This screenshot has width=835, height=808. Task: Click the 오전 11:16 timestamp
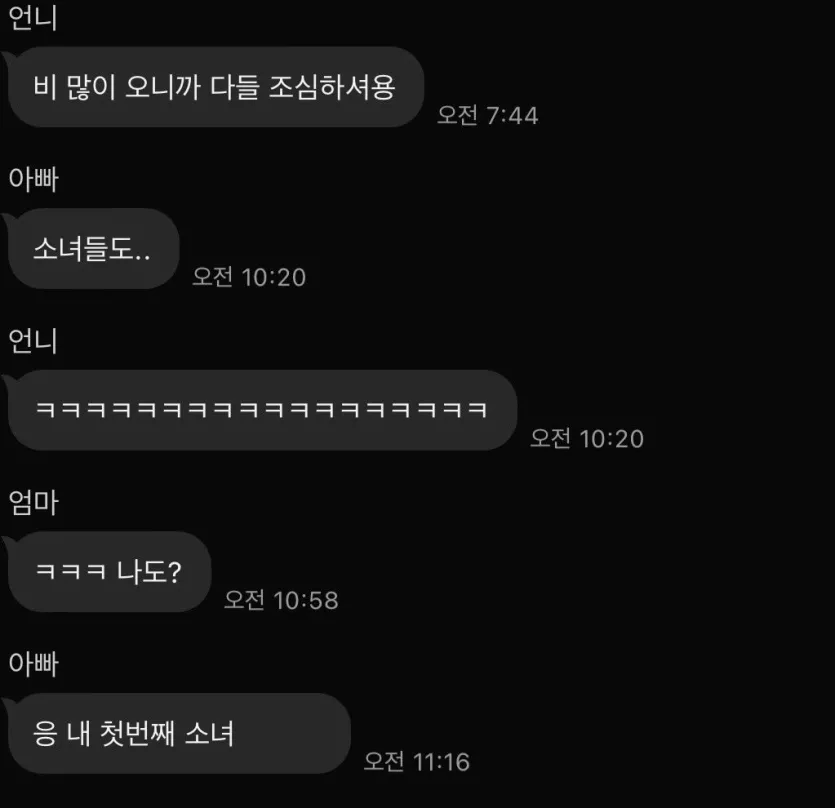(x=416, y=762)
